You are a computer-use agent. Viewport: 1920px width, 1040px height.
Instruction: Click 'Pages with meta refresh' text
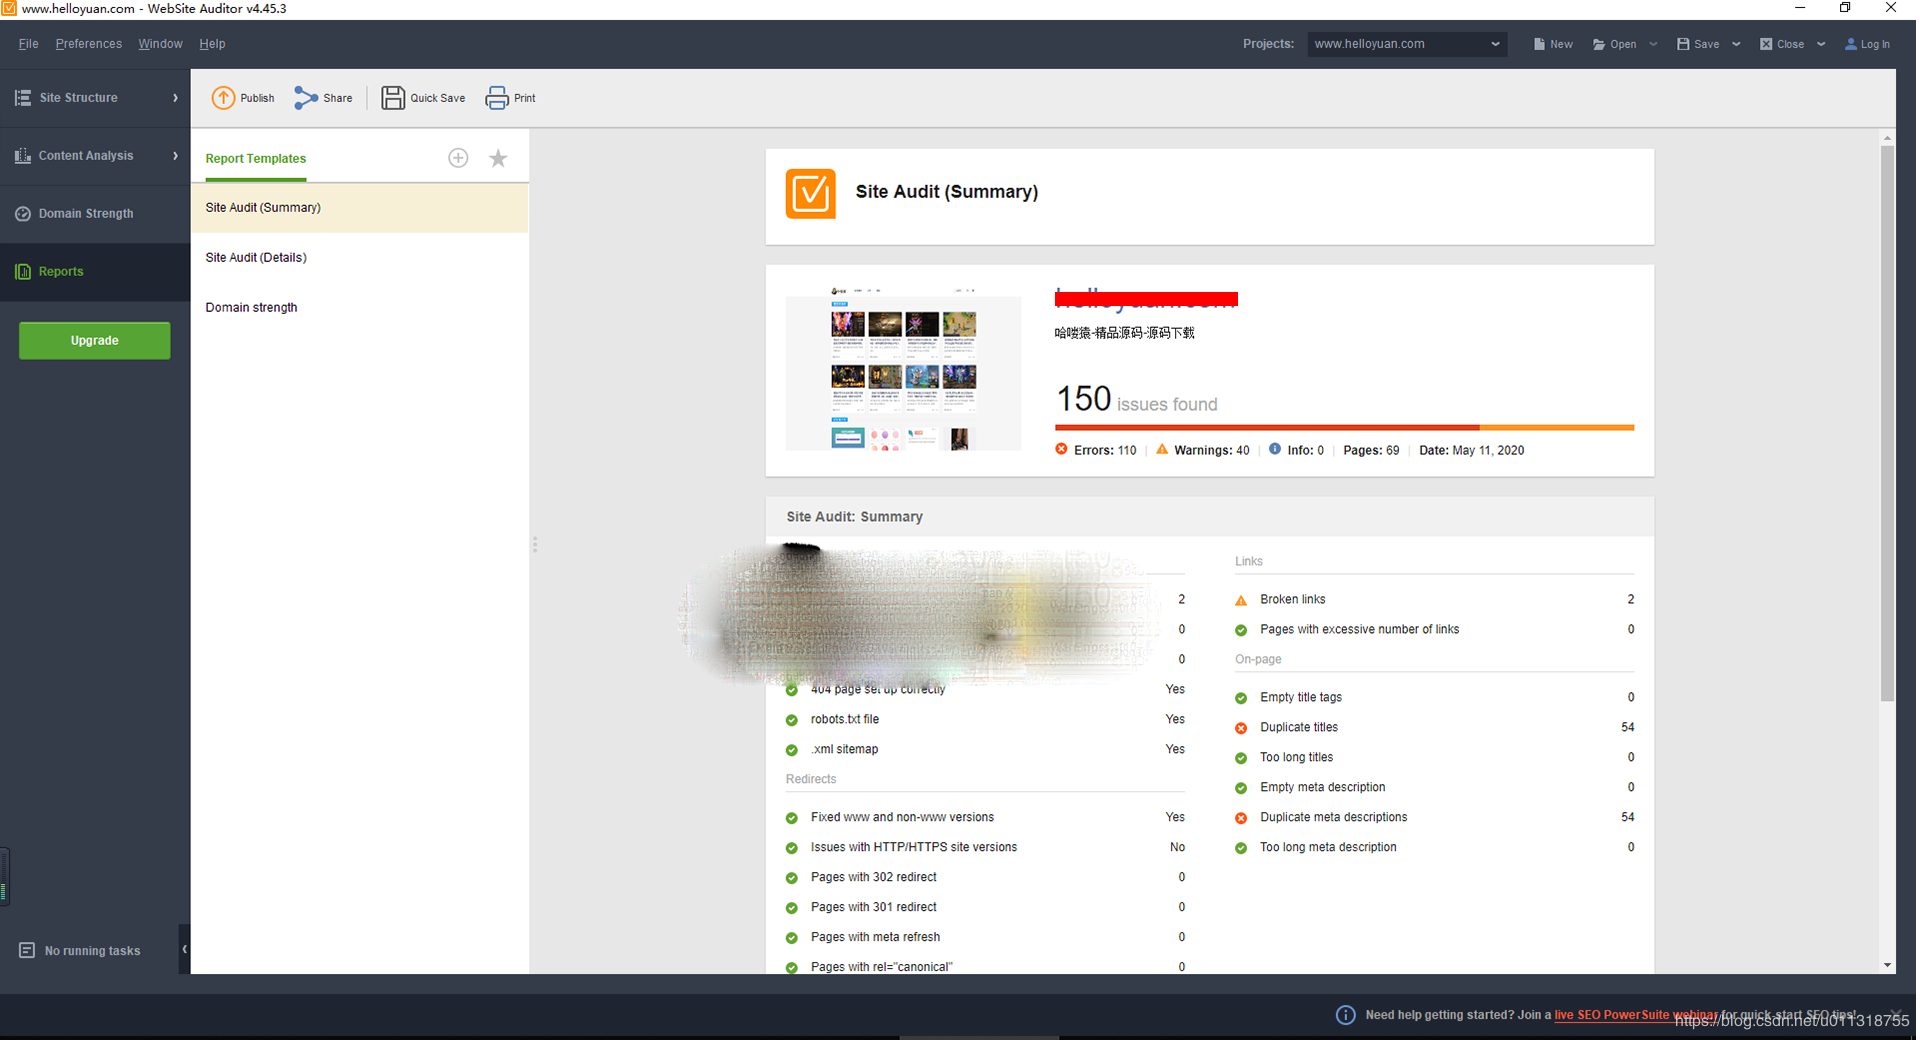[x=875, y=938]
